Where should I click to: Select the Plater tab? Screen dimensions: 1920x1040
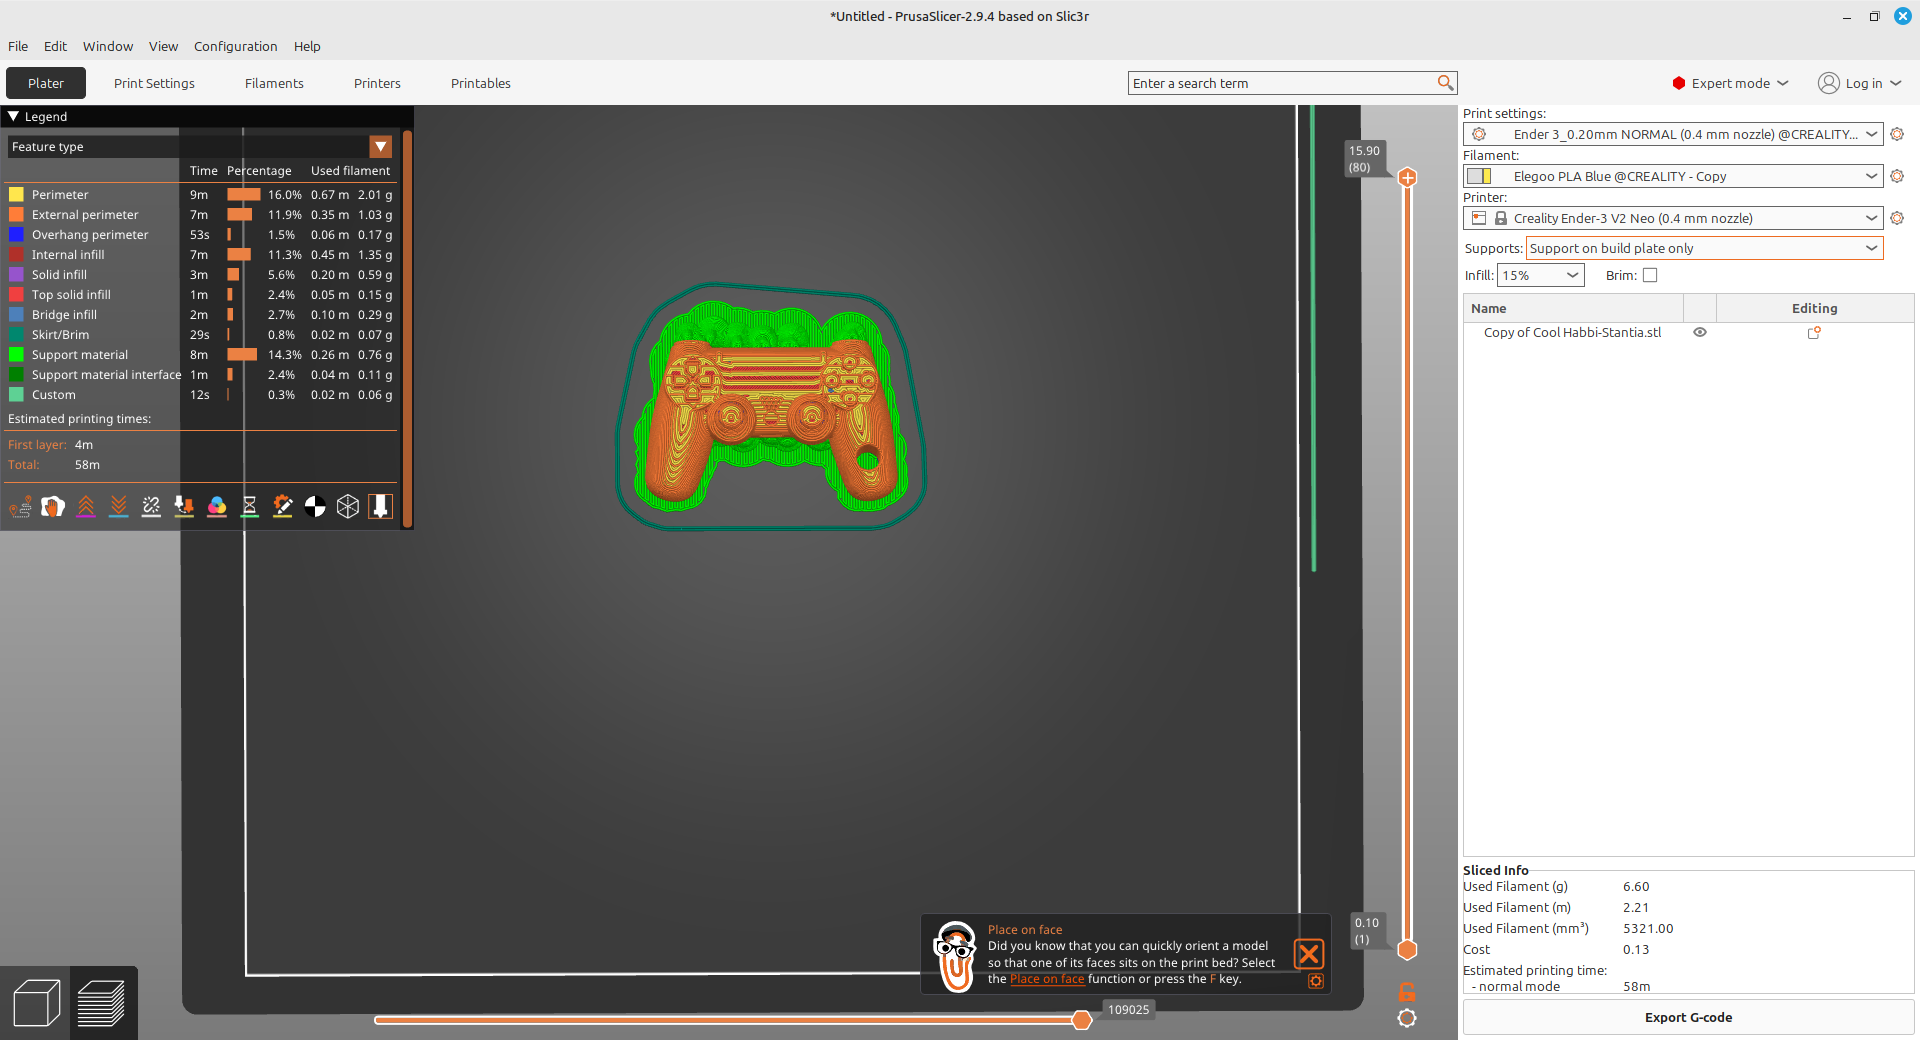pyautogui.click(x=46, y=83)
